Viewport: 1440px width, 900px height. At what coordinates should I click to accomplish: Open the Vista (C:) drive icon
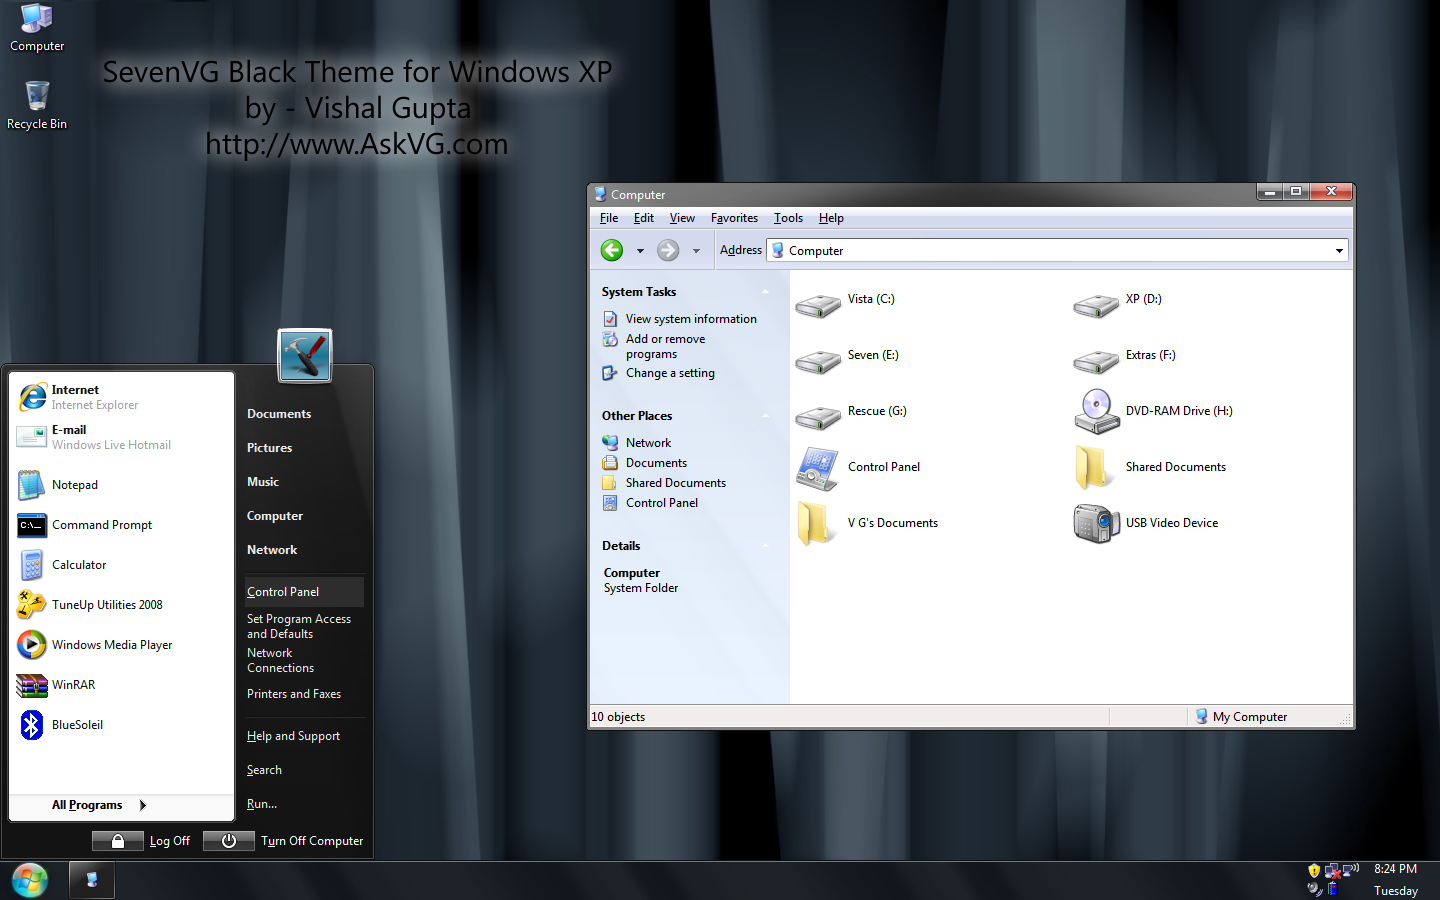pos(818,306)
